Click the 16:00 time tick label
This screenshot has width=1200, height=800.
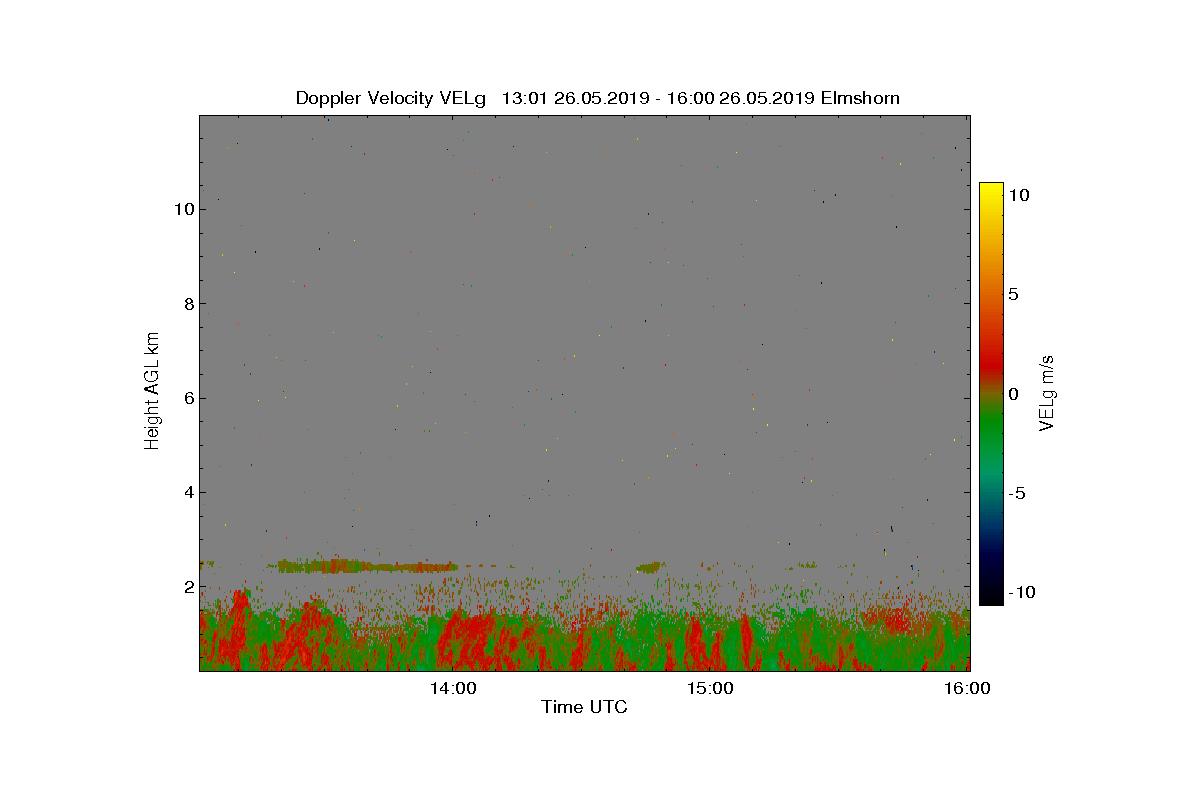pyautogui.click(x=968, y=688)
